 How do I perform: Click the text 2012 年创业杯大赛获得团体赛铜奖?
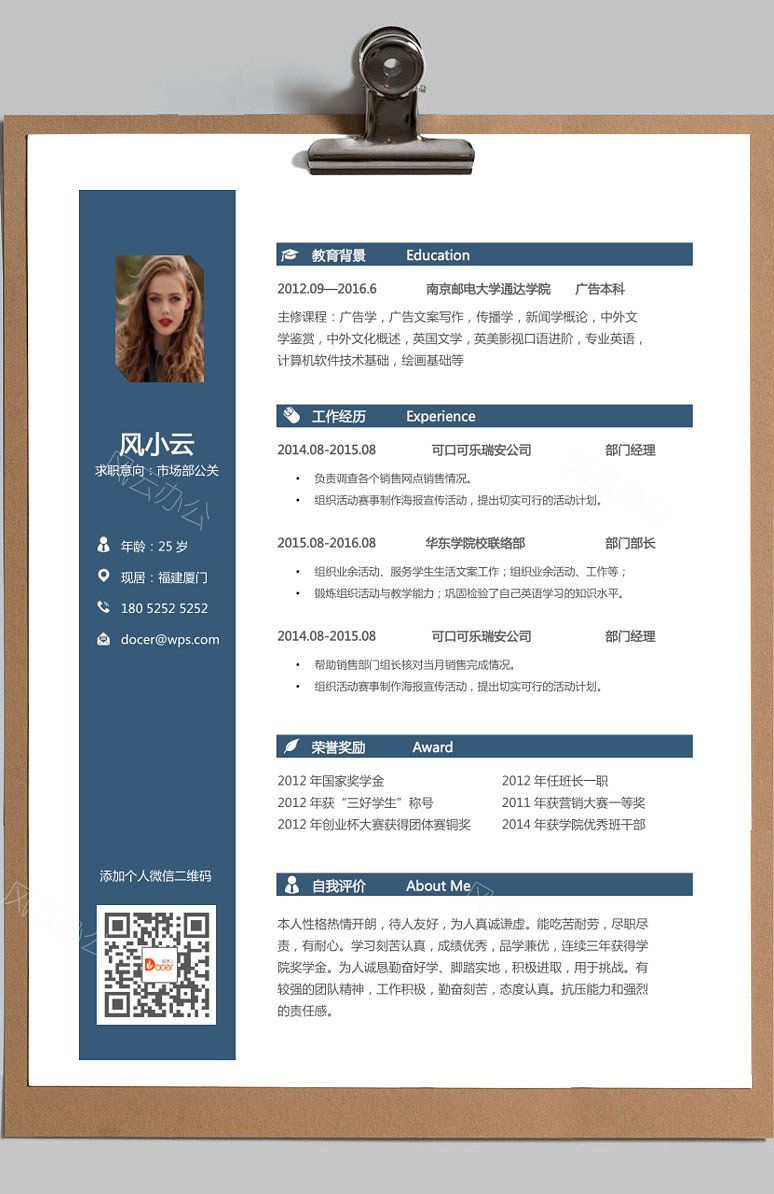pos(374,824)
